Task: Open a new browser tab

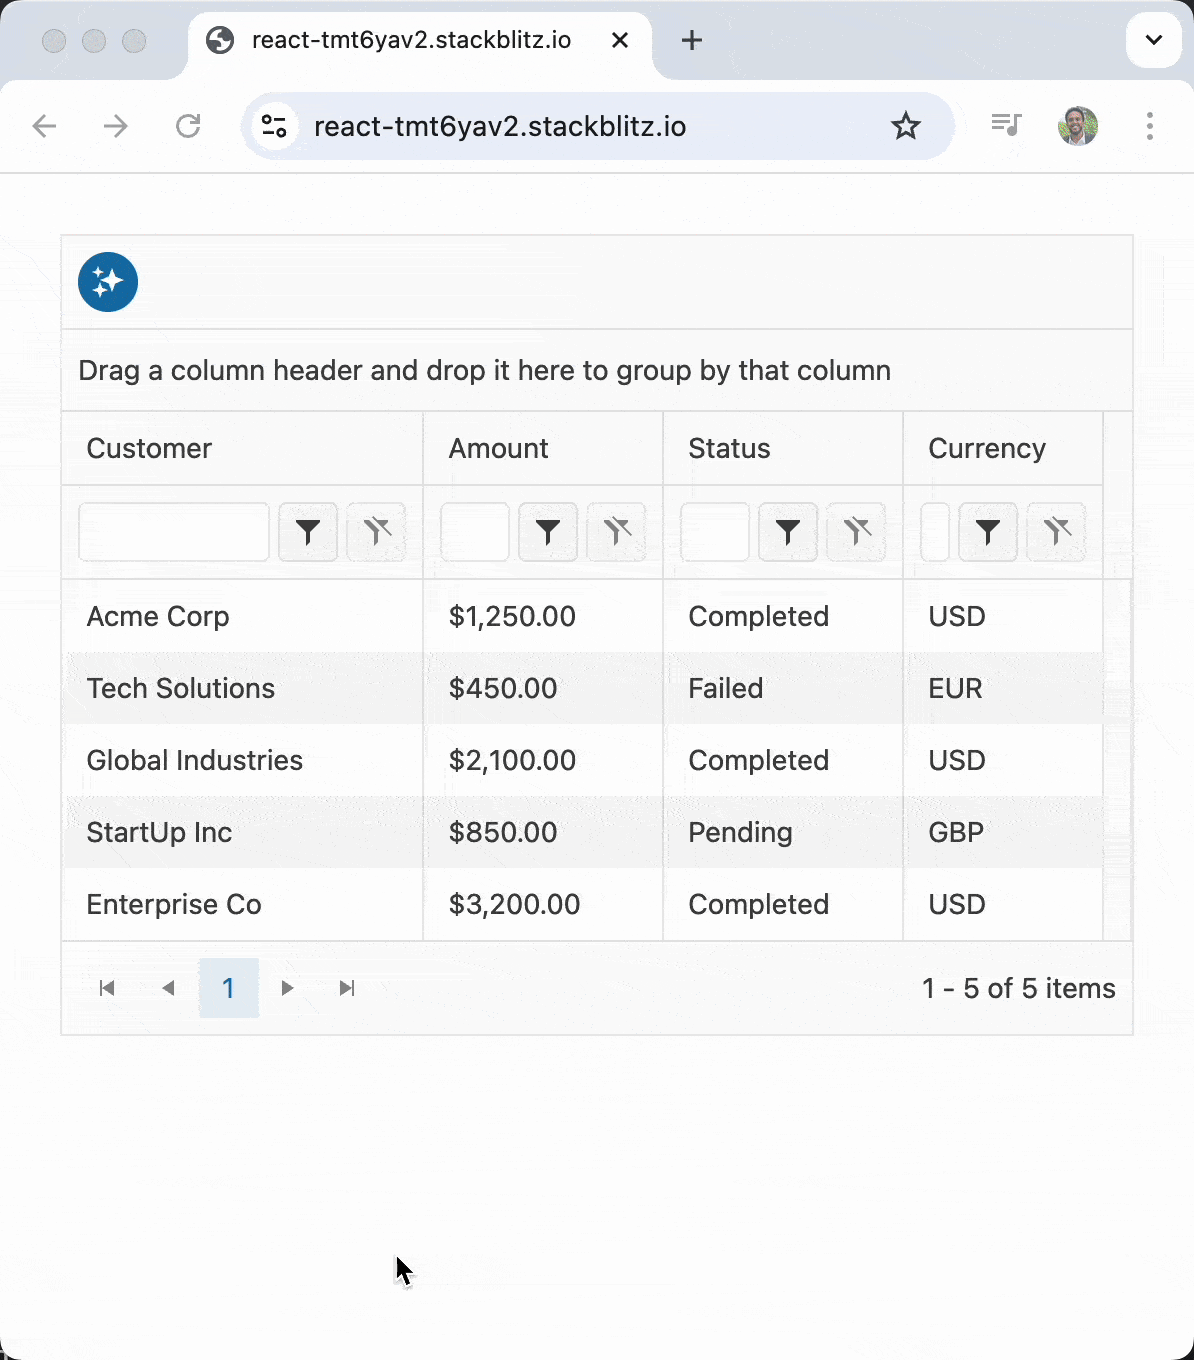Action: tap(691, 40)
